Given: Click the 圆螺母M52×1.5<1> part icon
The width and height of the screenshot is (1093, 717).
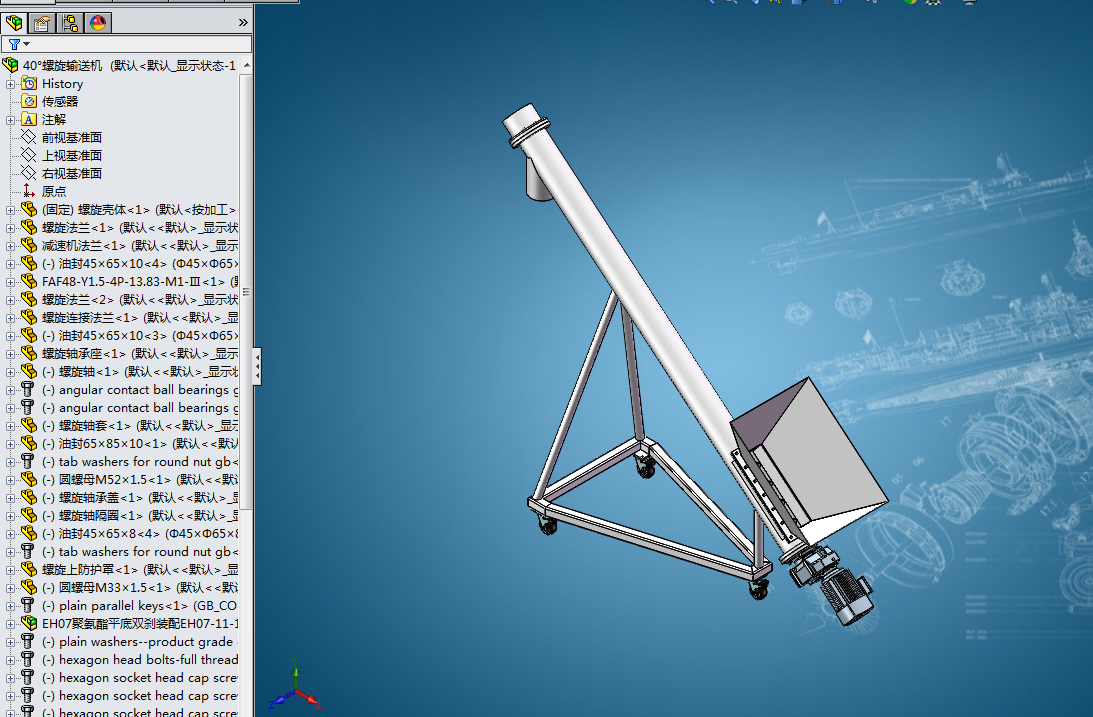Looking at the screenshot, I should point(29,479).
